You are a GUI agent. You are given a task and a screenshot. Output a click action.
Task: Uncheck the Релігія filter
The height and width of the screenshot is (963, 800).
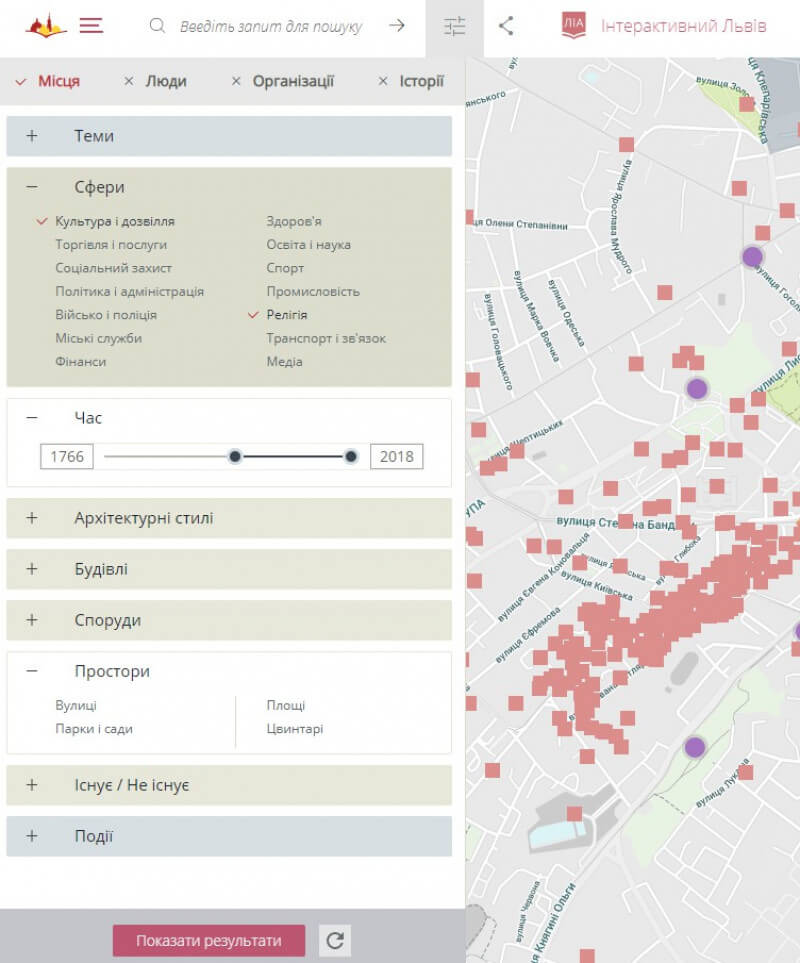[286, 315]
